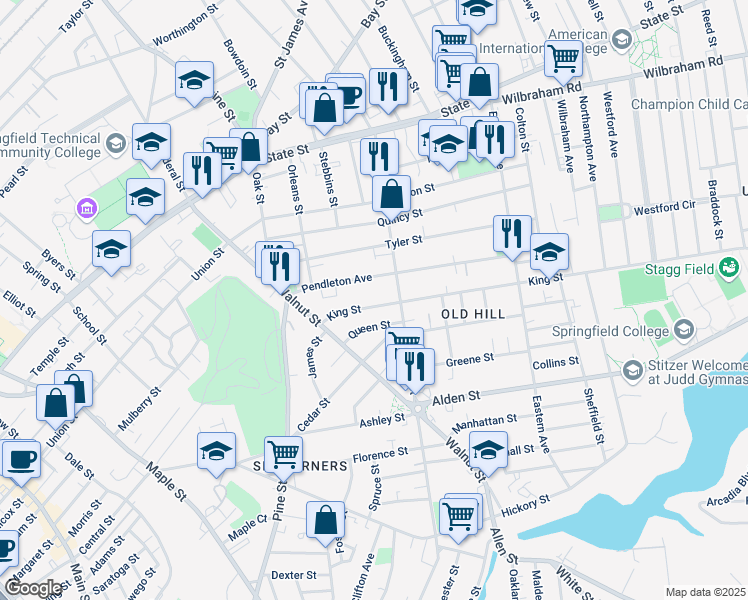This screenshot has height=600, width=748.
Task: Click the shopping bag marker above Quincy St
Action: [x=392, y=195]
